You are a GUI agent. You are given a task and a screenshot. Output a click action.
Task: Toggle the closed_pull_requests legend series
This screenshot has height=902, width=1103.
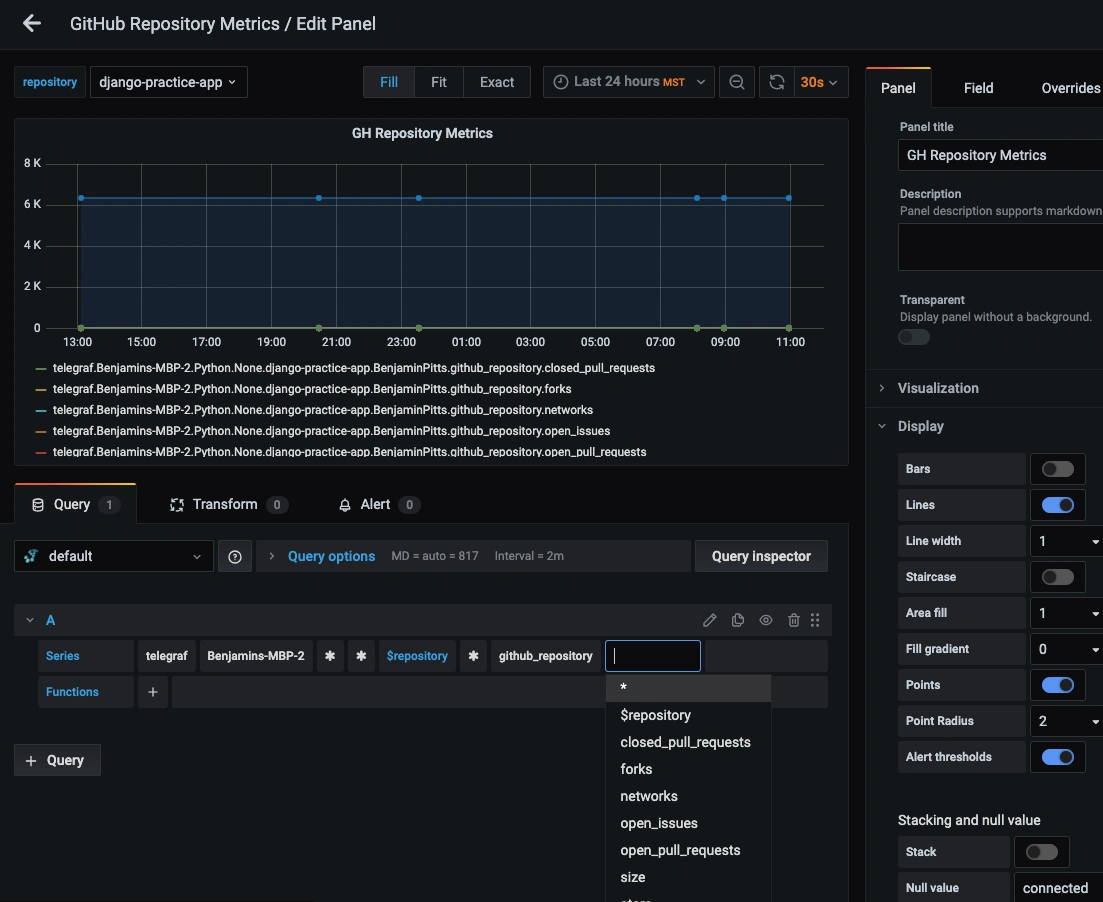click(354, 368)
